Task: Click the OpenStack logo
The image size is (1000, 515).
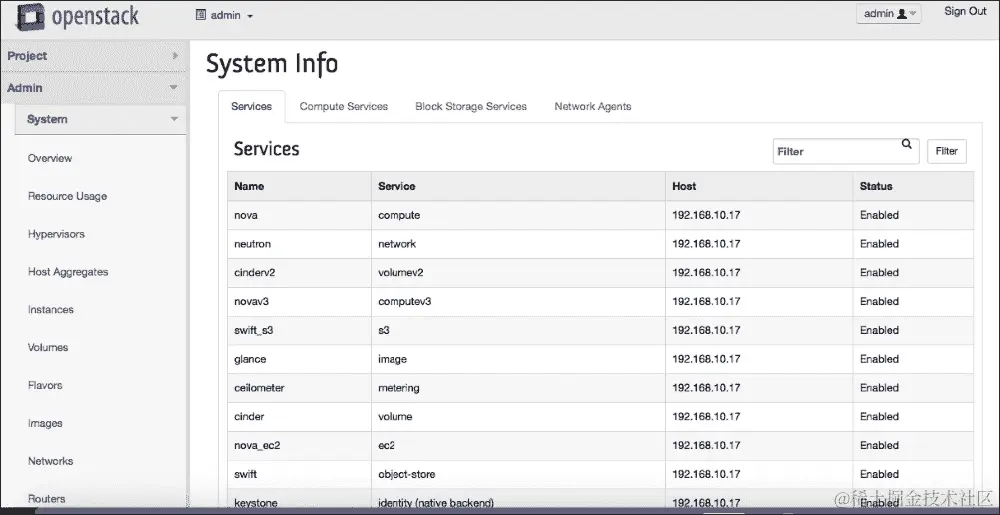Action: pyautogui.click(x=77, y=17)
